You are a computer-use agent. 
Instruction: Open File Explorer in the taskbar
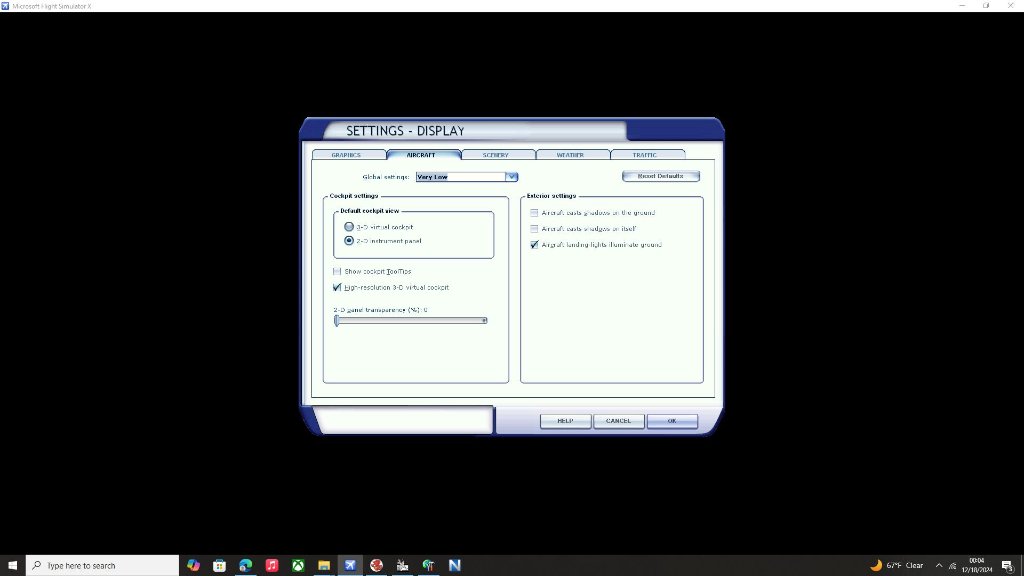[324, 565]
